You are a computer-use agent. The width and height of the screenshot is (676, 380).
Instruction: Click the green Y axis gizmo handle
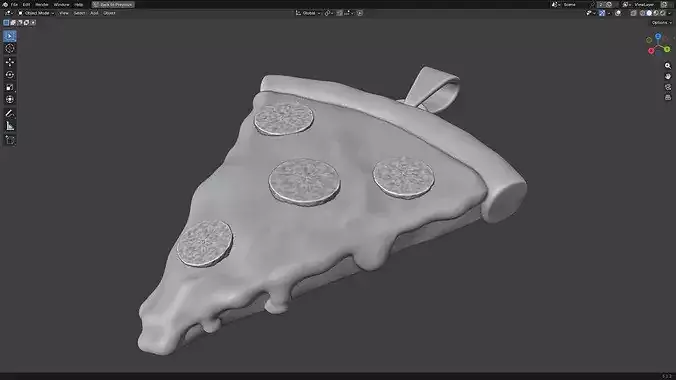pyautogui.click(x=667, y=49)
